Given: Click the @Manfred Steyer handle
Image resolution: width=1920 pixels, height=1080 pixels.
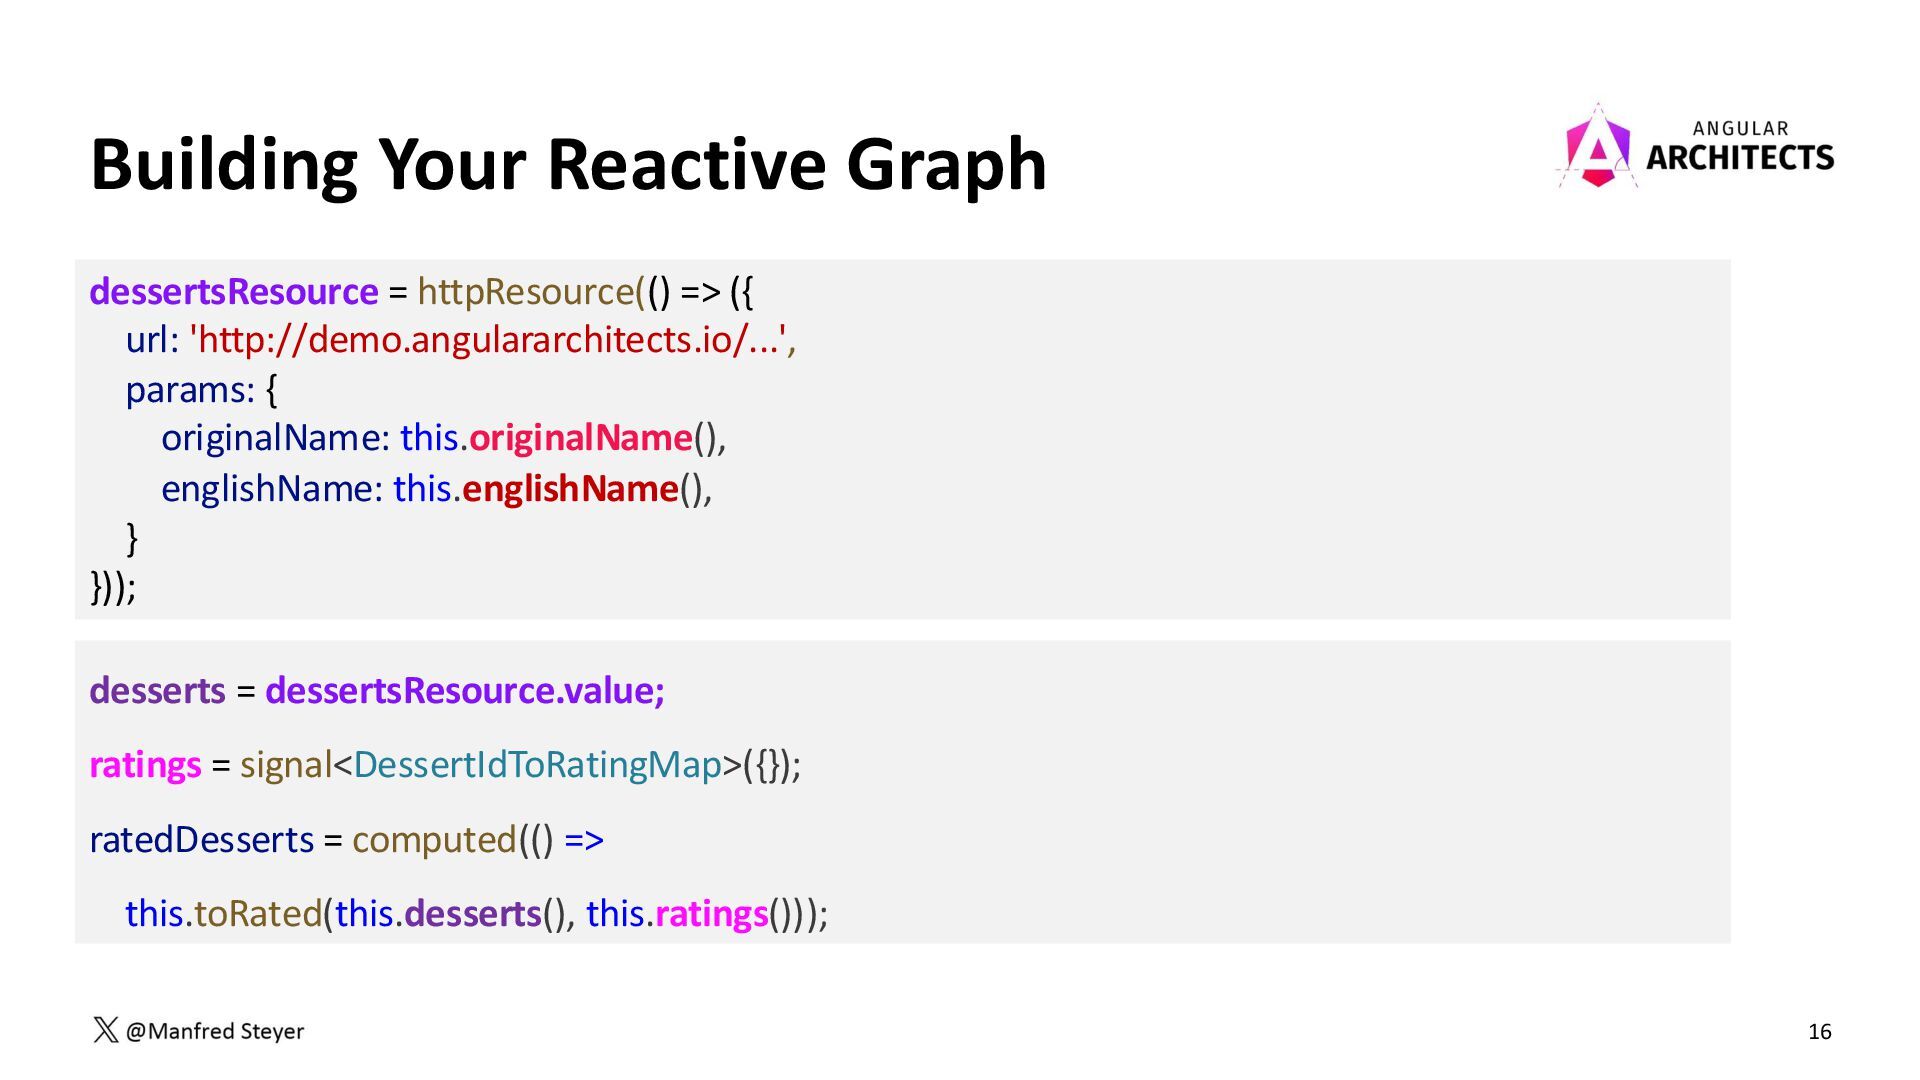Looking at the screenshot, I should [x=215, y=1031].
